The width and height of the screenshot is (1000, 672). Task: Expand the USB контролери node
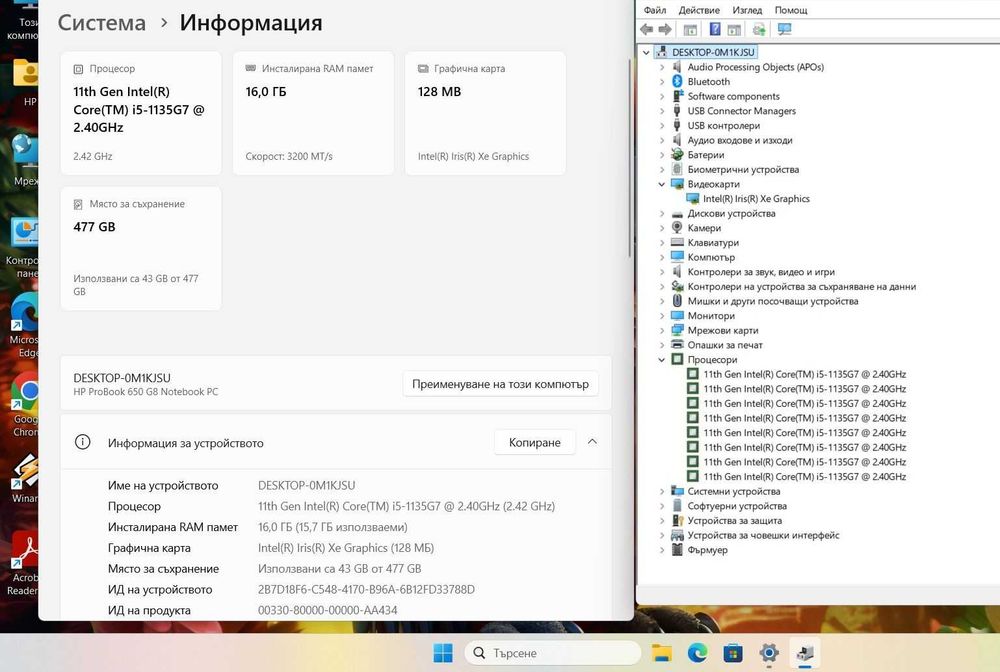[x=661, y=126]
